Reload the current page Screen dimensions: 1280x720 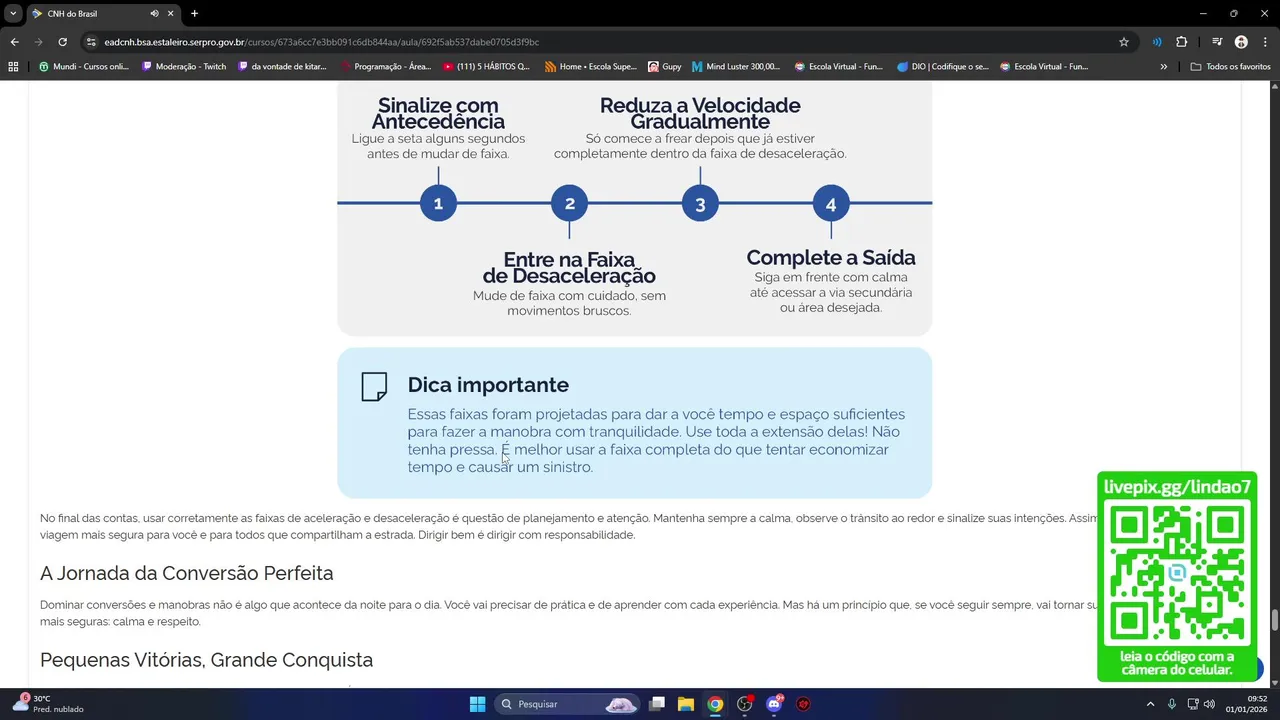point(62,42)
